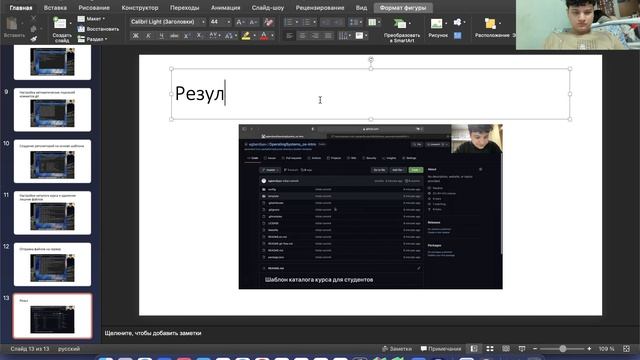This screenshot has width=640, height=360.
Task: Toggle superscript formatting
Action: point(187,36)
